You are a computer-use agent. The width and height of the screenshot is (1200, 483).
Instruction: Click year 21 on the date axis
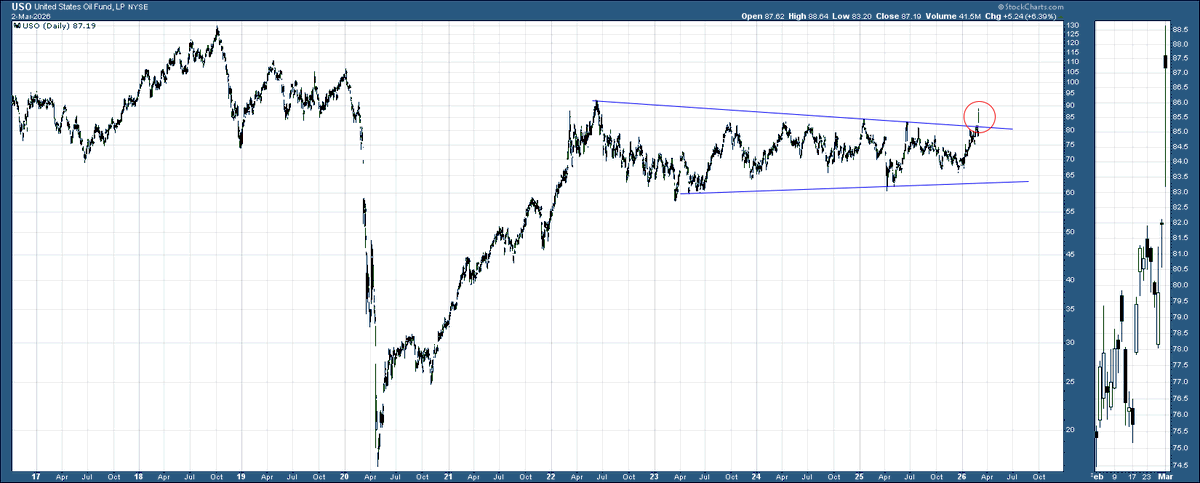tap(448, 477)
